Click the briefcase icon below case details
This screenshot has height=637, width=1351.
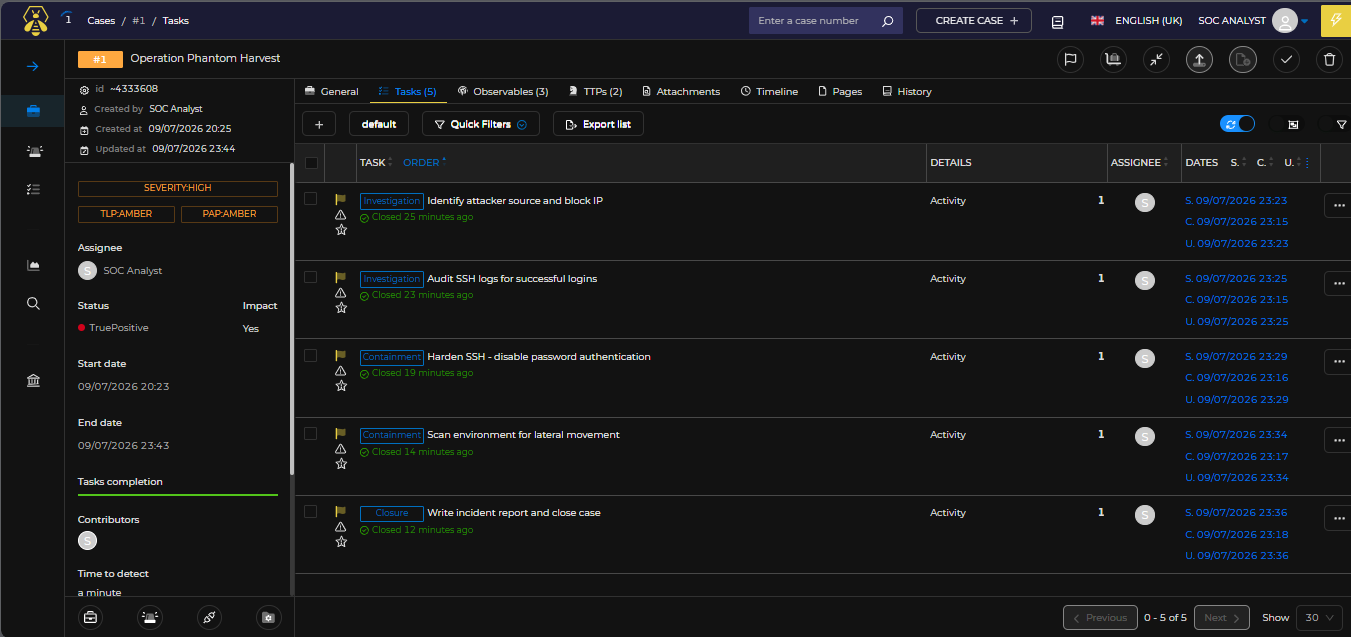tap(90, 617)
